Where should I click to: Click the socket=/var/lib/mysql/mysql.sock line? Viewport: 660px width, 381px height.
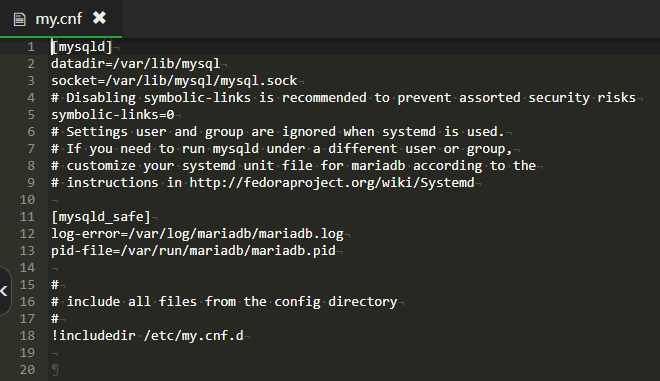coord(174,80)
